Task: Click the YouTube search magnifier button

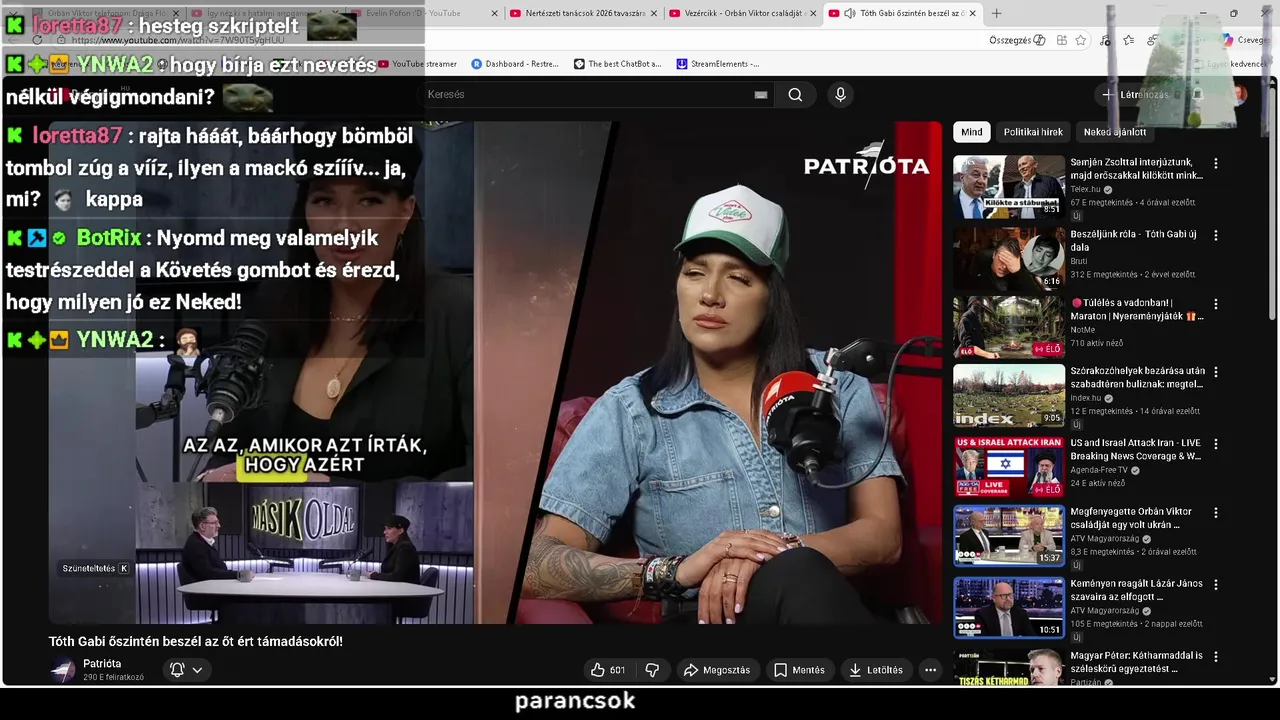Action: coord(795,95)
